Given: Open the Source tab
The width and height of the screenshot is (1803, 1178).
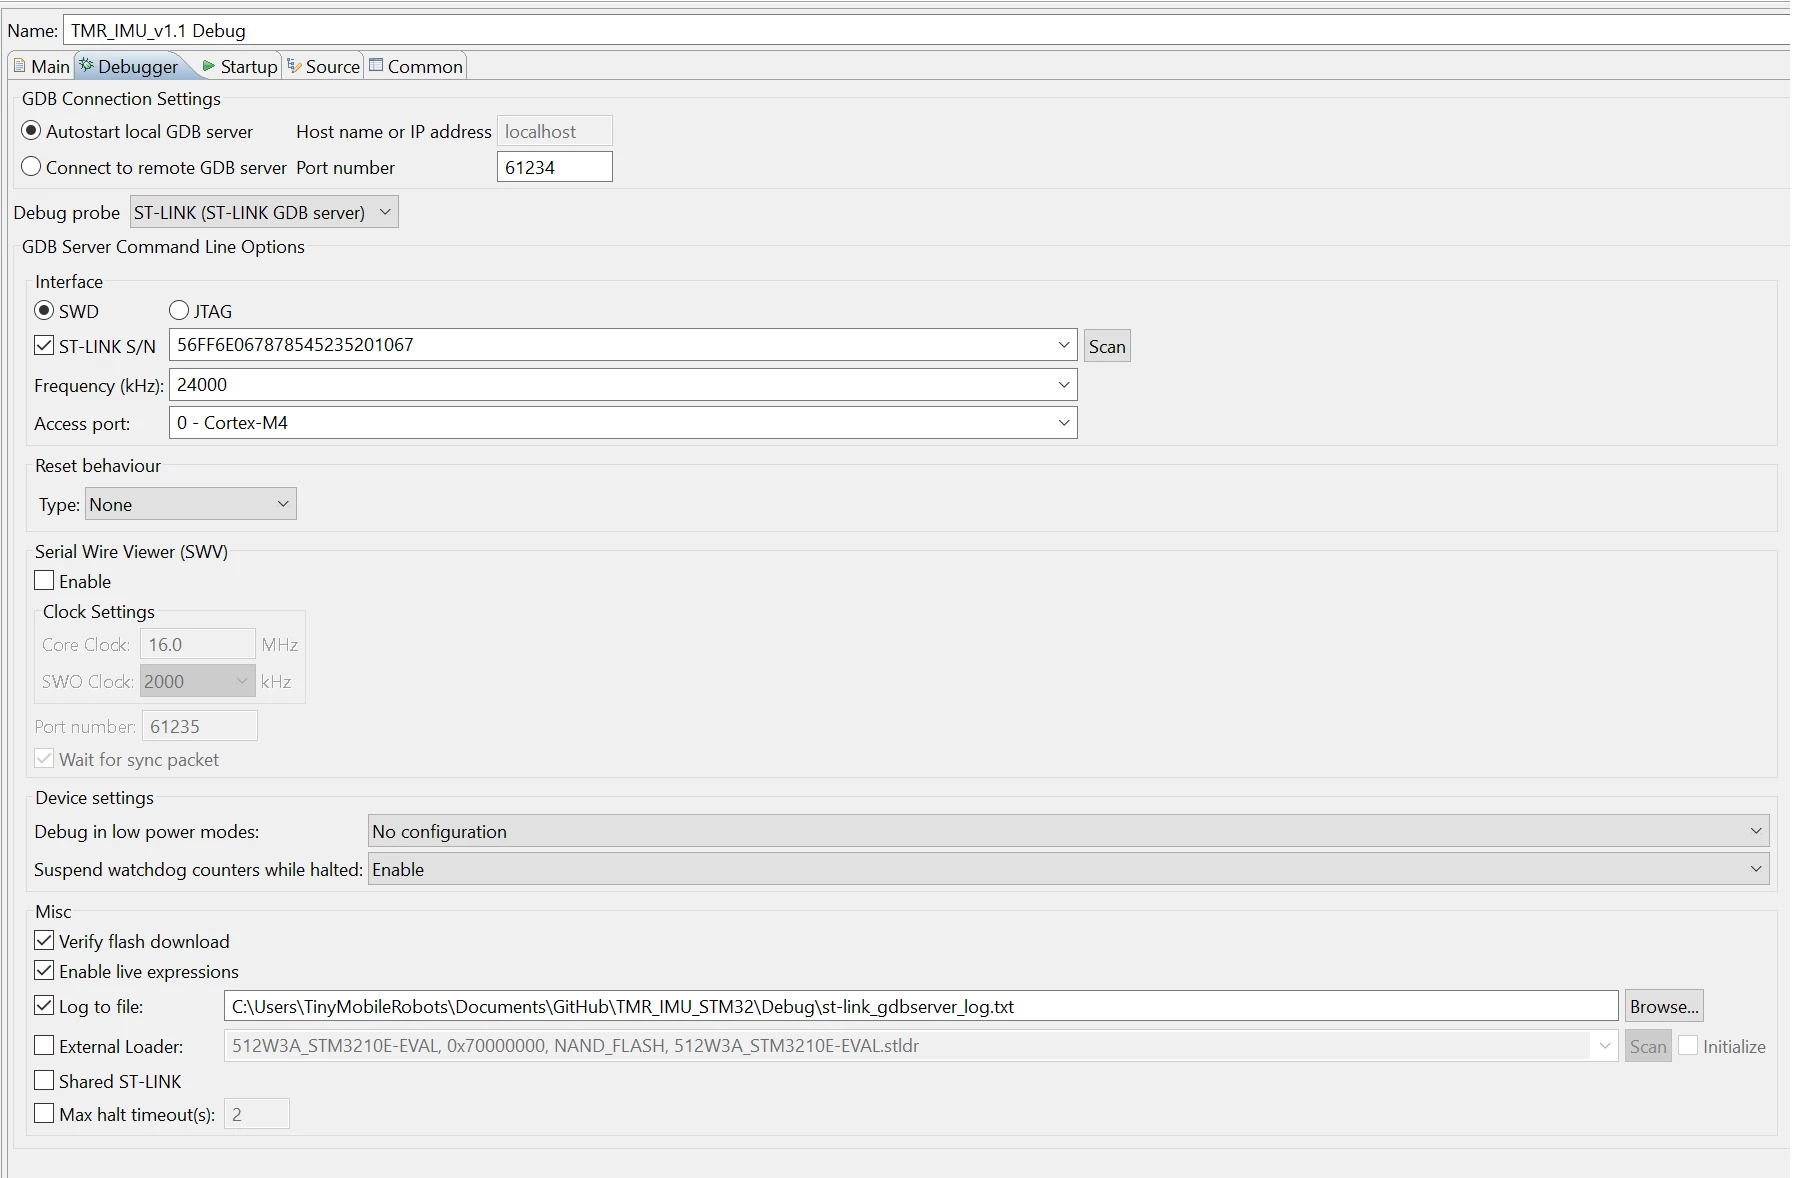Looking at the screenshot, I should tap(323, 66).
